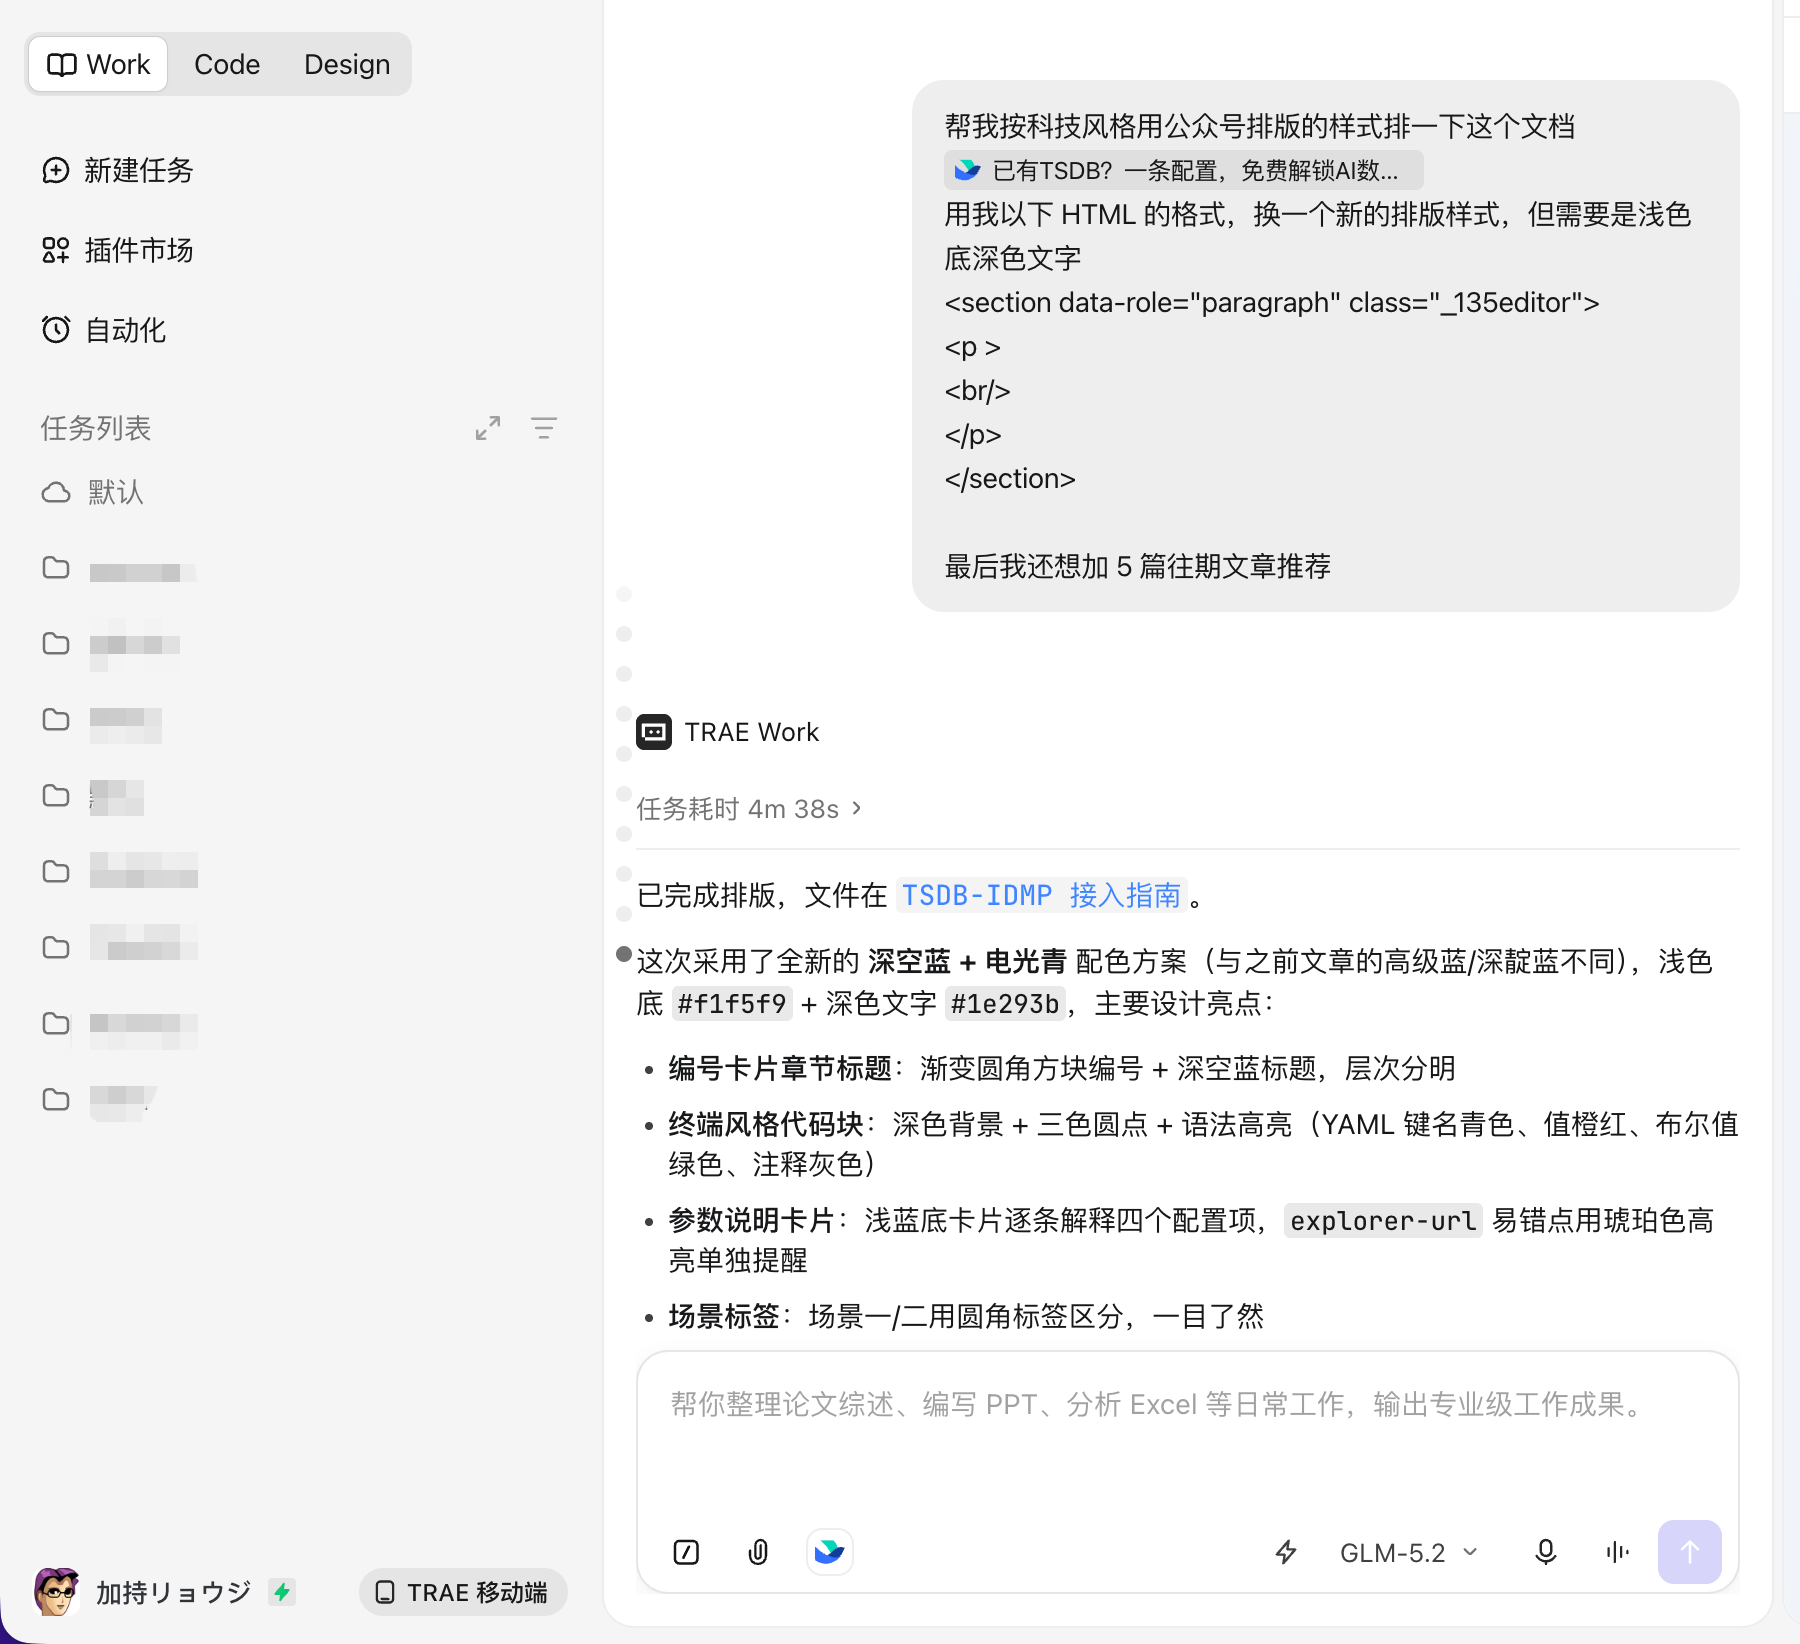Start microphone voice input
This screenshot has height=1644, width=1800.
coord(1545,1552)
